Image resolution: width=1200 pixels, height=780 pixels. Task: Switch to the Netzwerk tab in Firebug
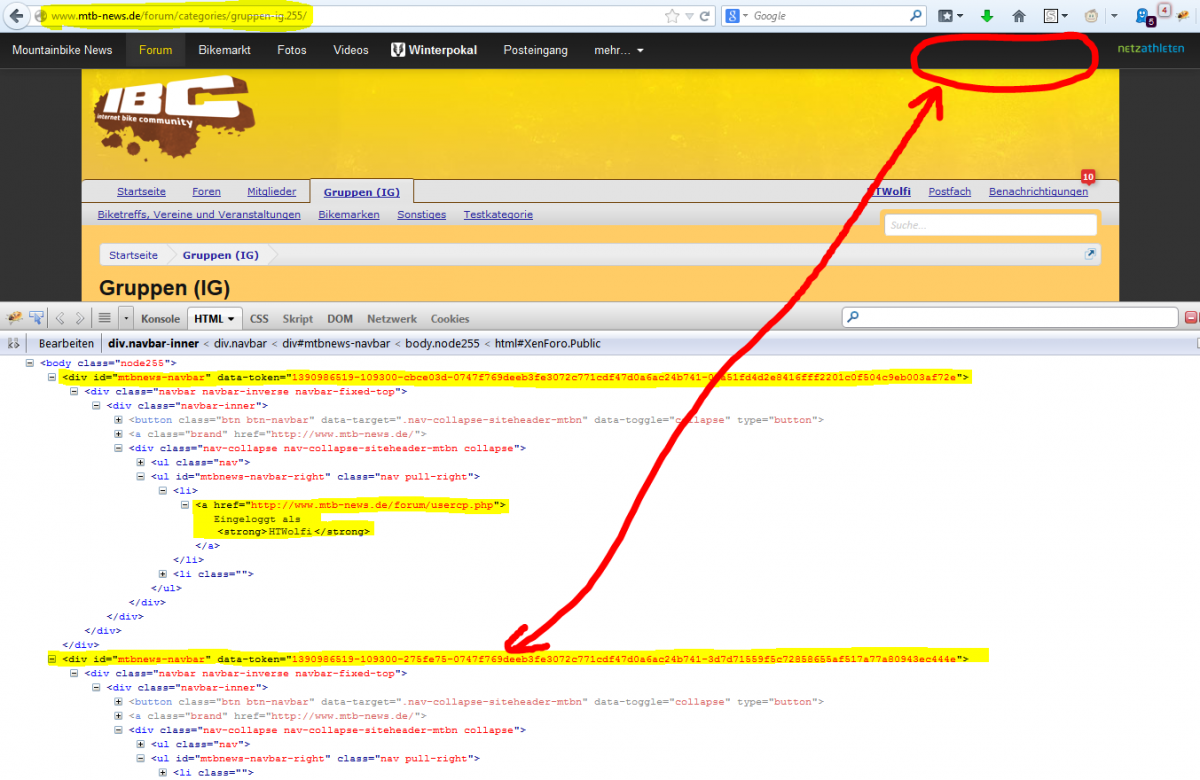(x=391, y=319)
